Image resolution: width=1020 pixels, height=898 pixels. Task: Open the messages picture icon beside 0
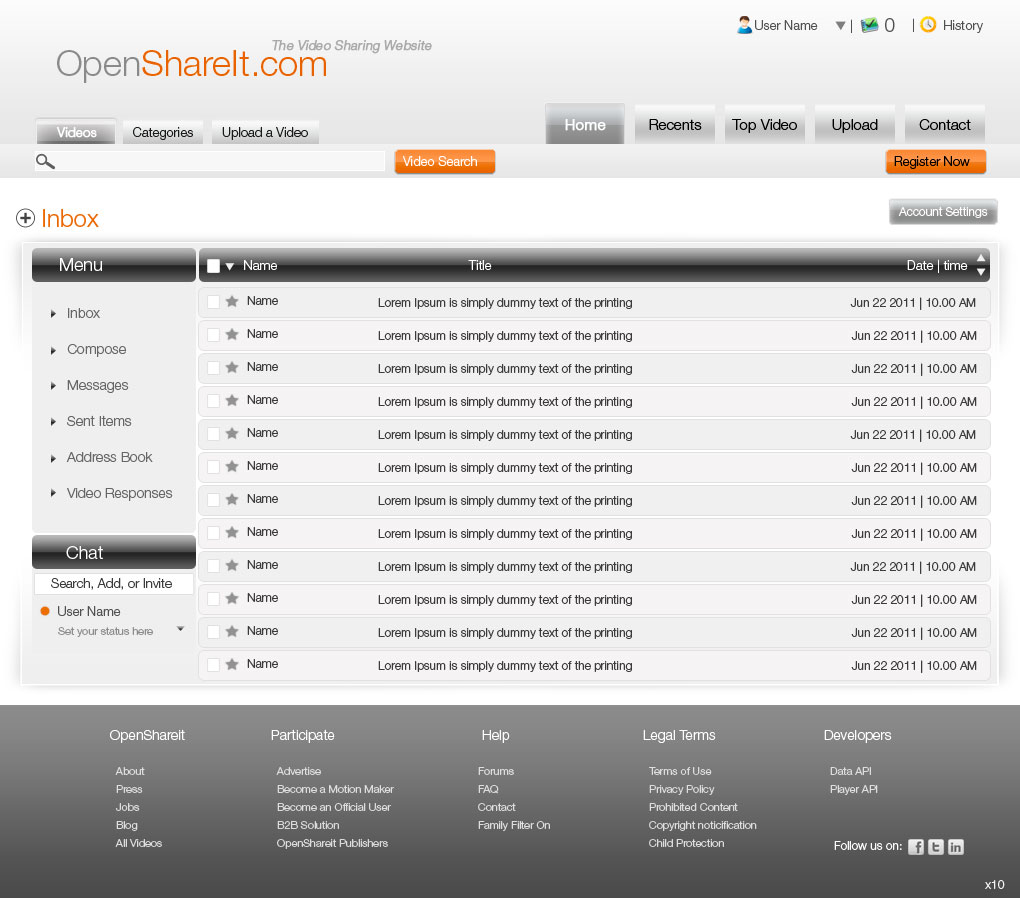(869, 25)
